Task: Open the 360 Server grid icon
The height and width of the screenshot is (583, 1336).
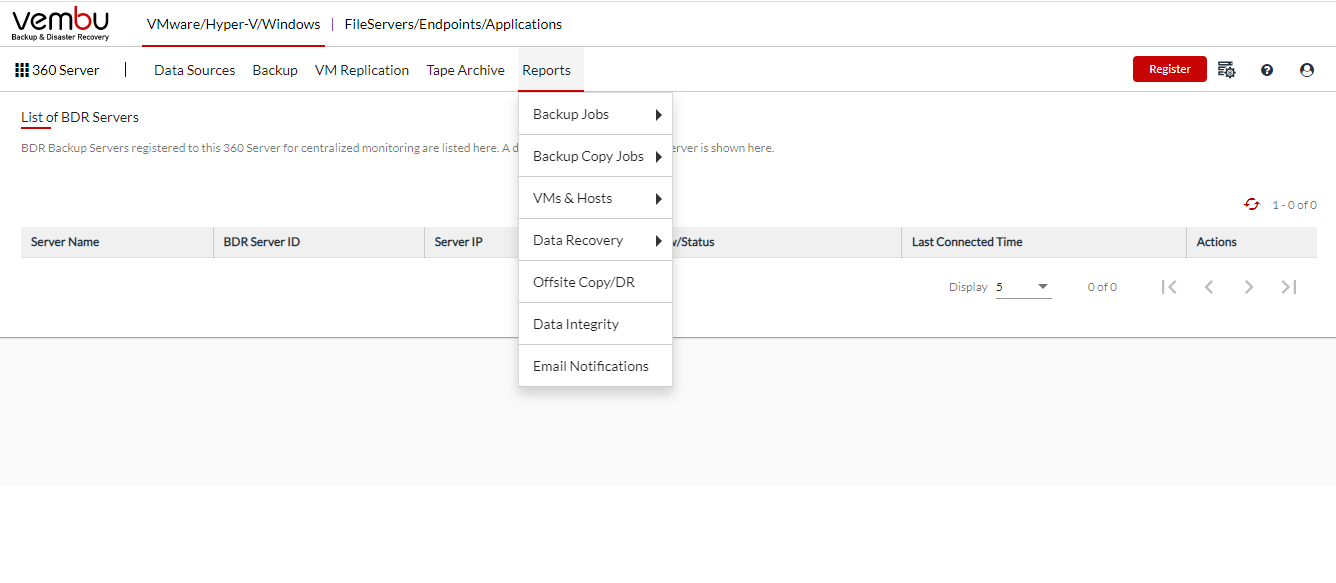Action: tap(22, 70)
